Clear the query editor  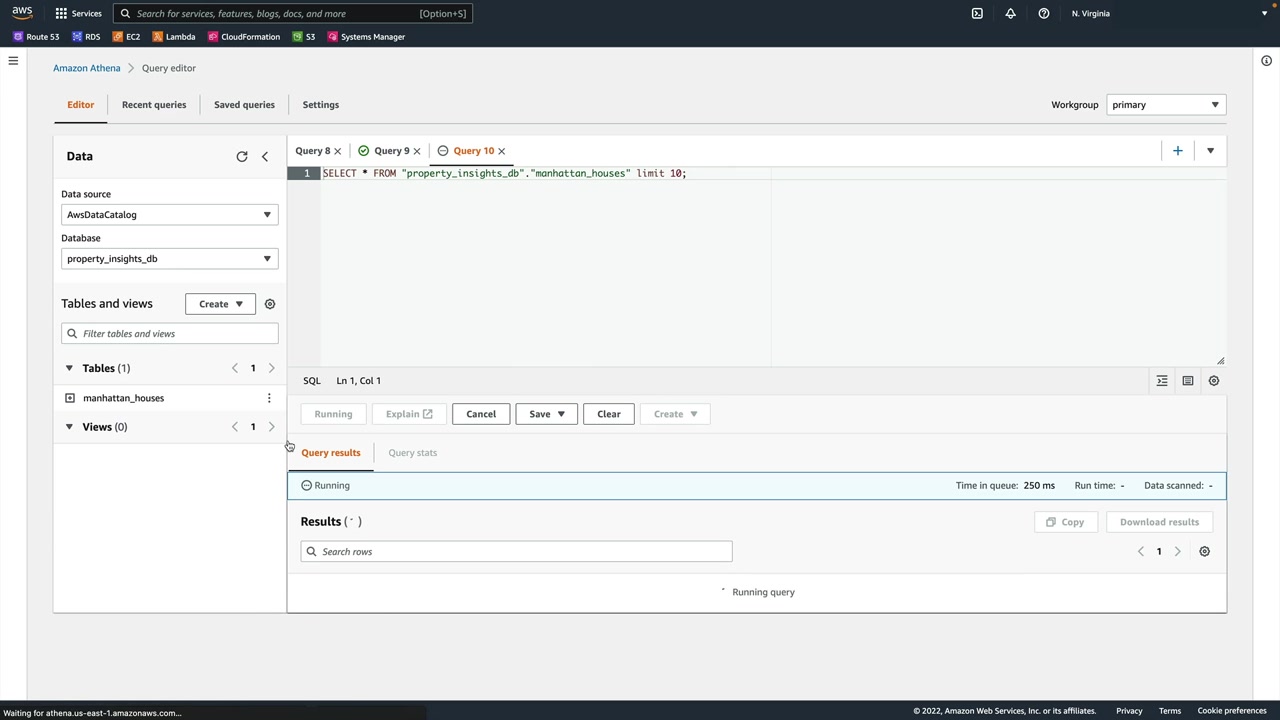(x=609, y=414)
